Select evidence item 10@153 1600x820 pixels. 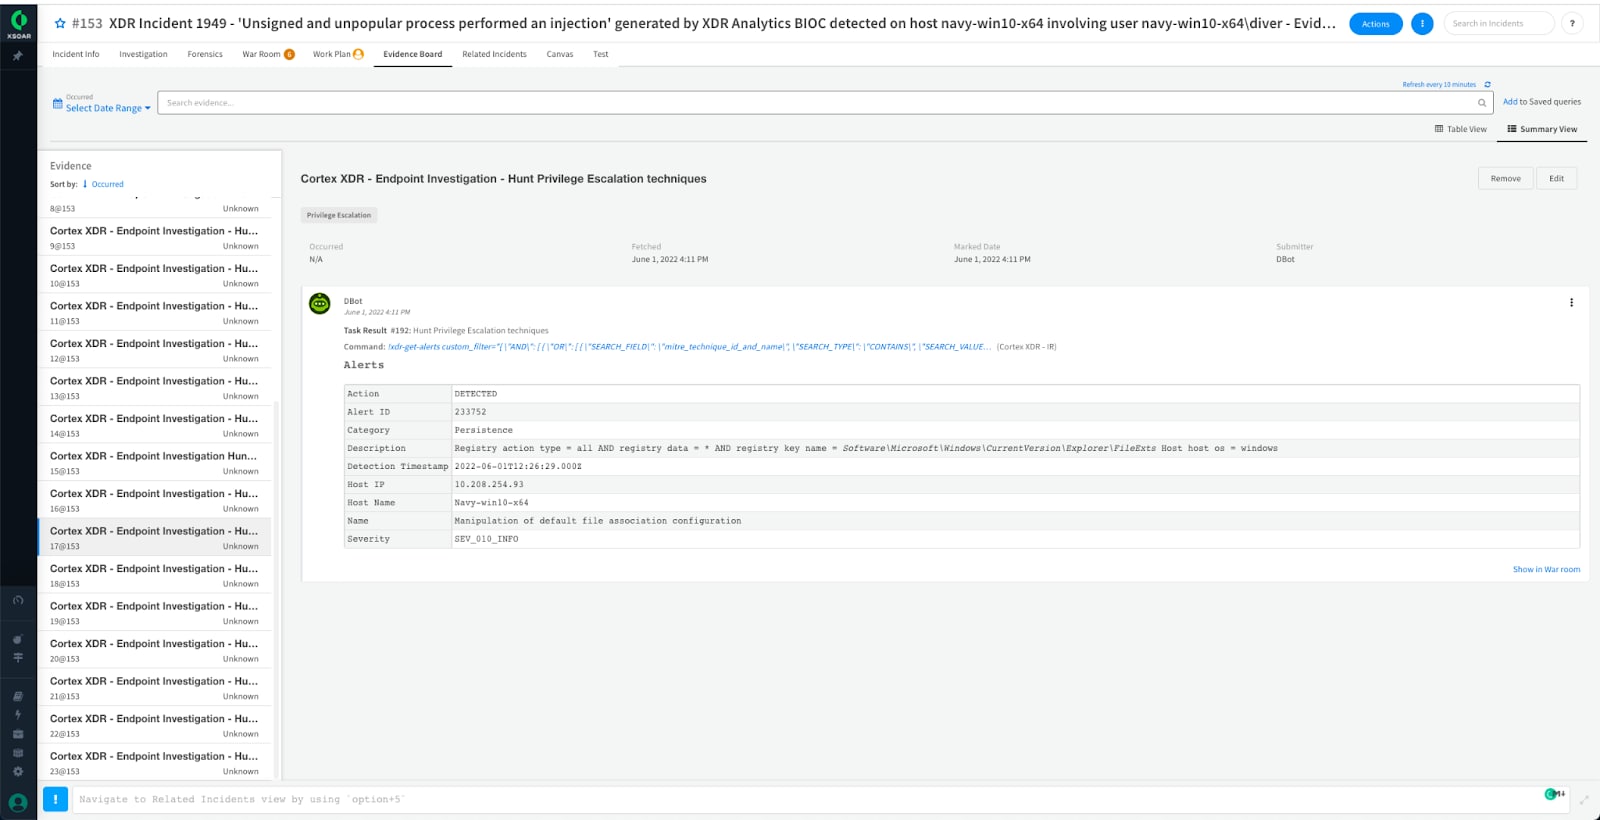[154, 275]
